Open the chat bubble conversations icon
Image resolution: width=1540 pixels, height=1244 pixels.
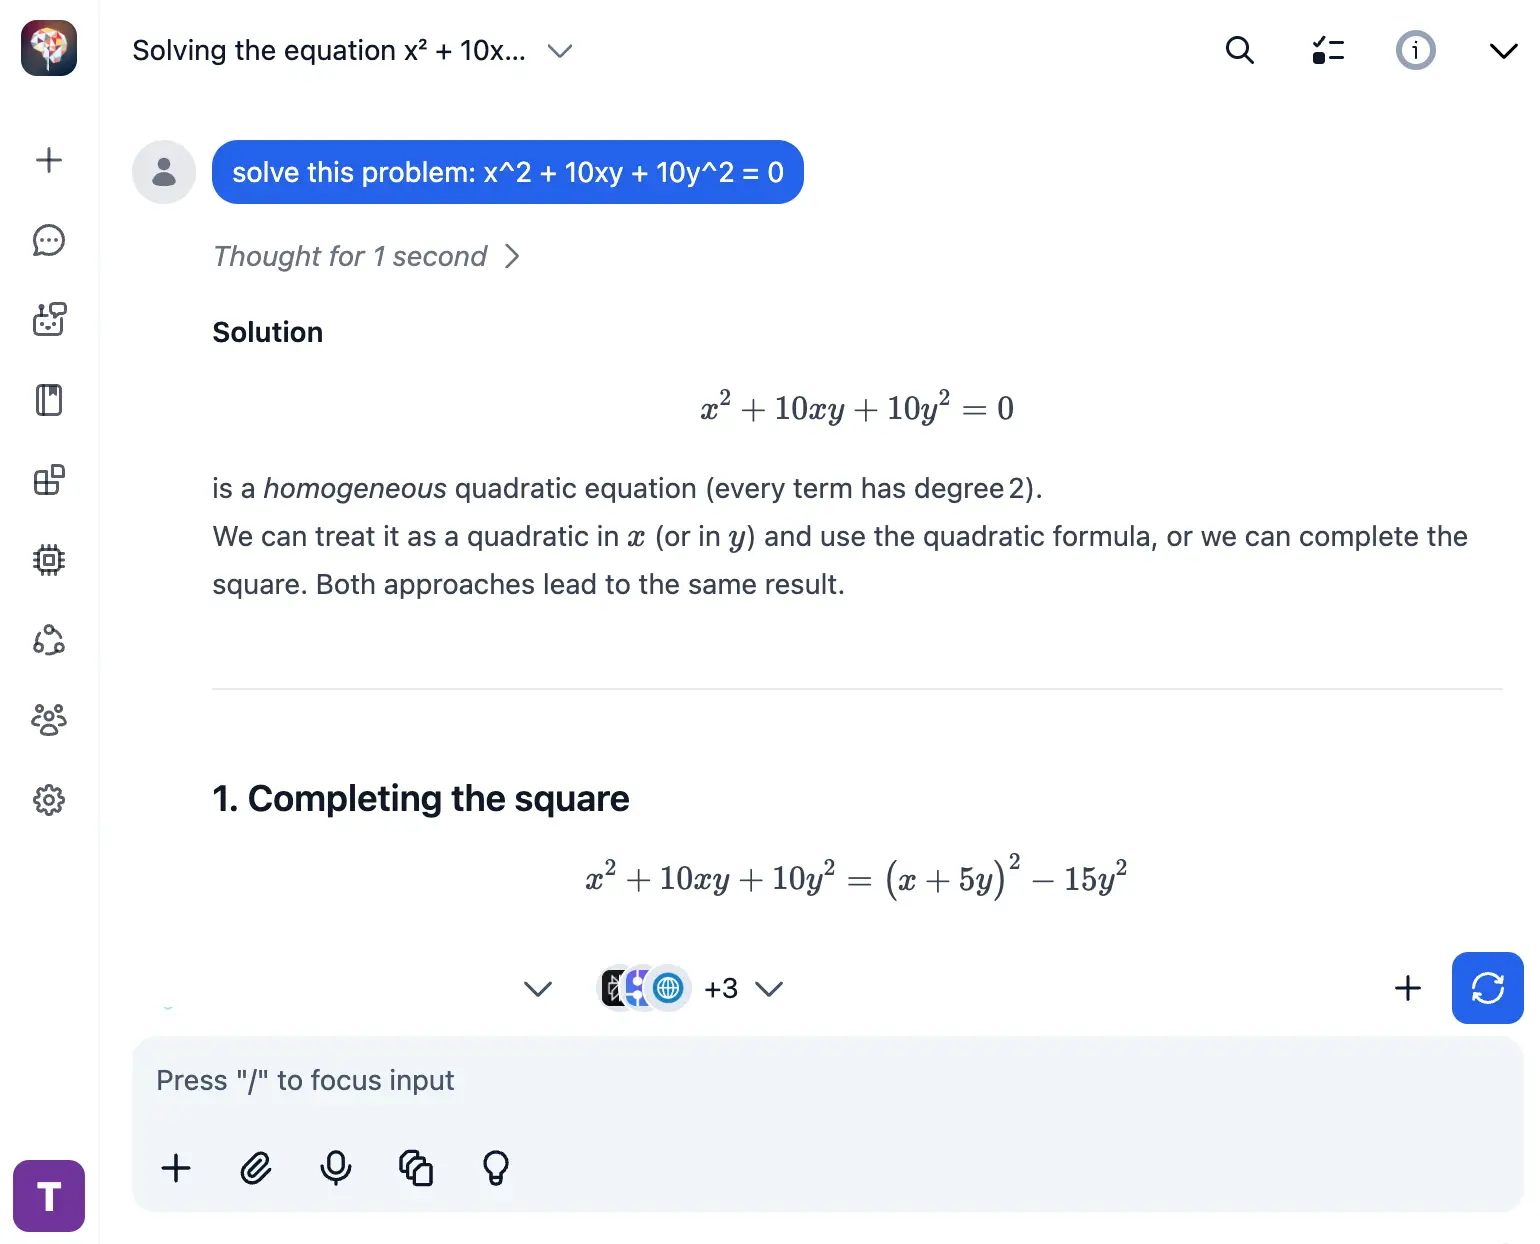coord(49,240)
